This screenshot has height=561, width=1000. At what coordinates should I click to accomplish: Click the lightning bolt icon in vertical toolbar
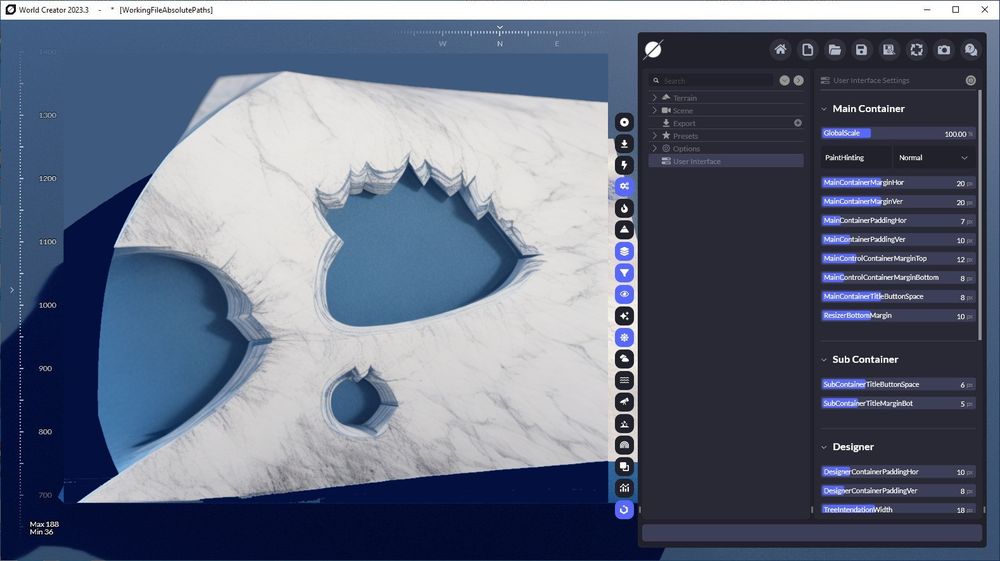coord(624,165)
